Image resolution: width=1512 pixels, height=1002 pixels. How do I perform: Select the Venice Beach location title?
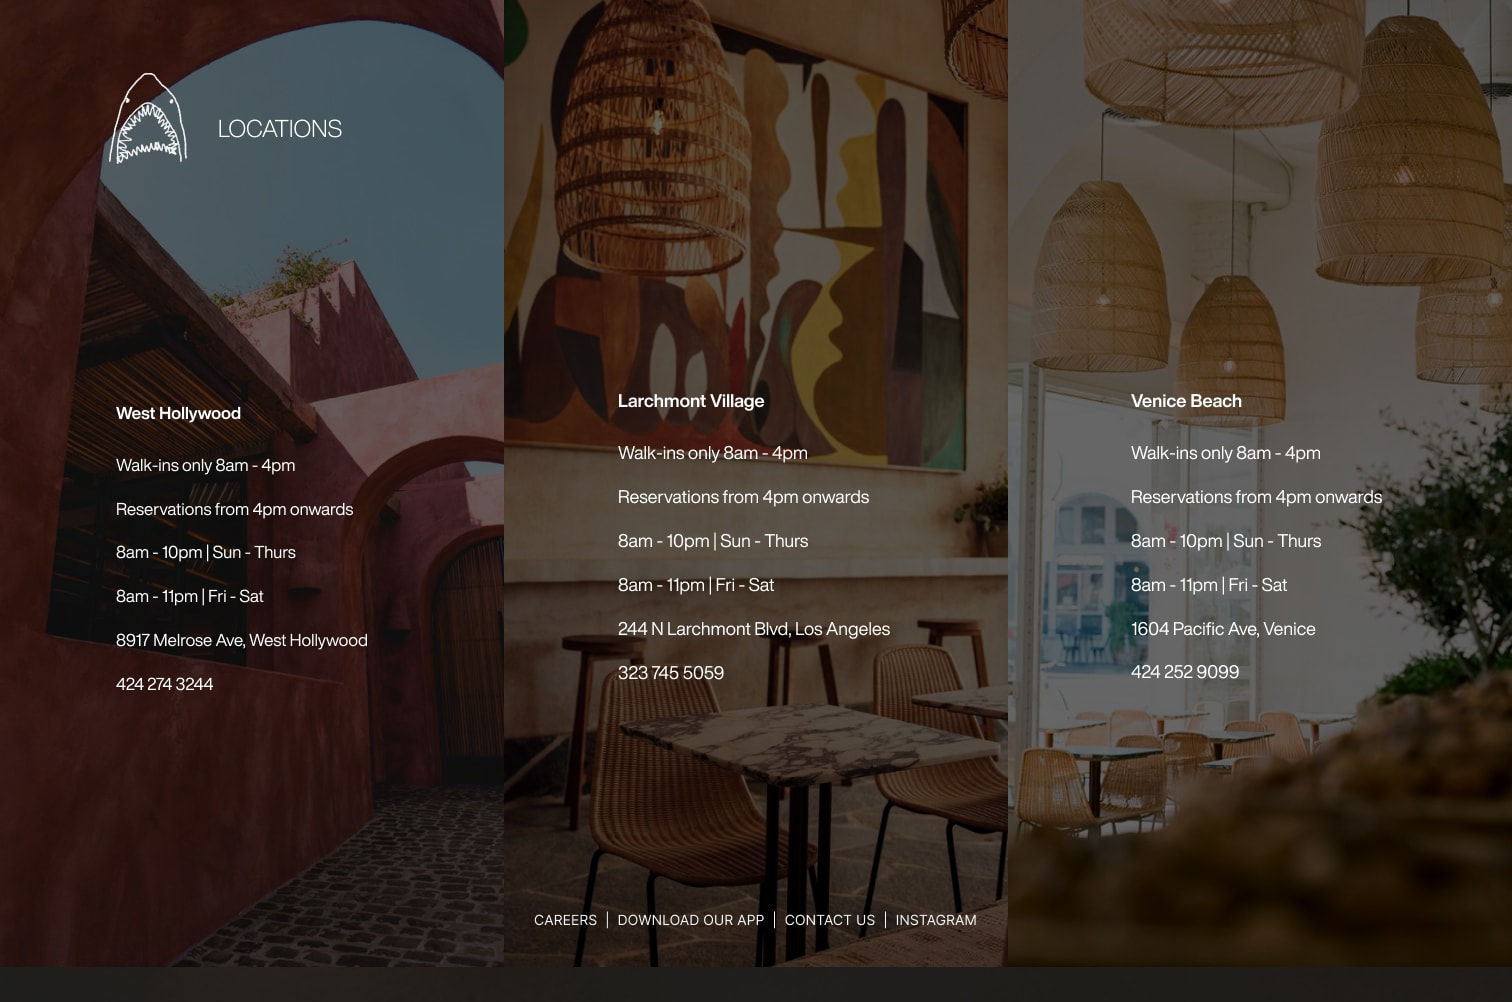[1186, 401]
